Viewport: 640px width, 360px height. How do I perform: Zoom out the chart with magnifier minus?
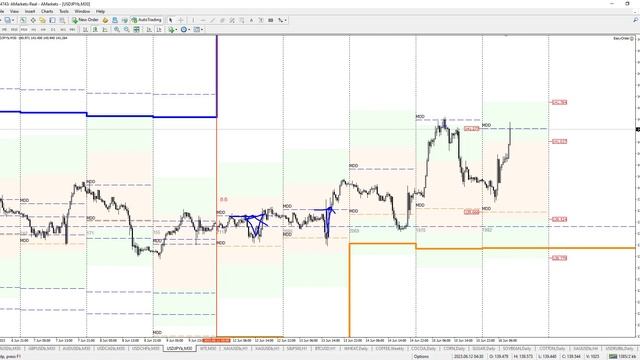point(127,29)
